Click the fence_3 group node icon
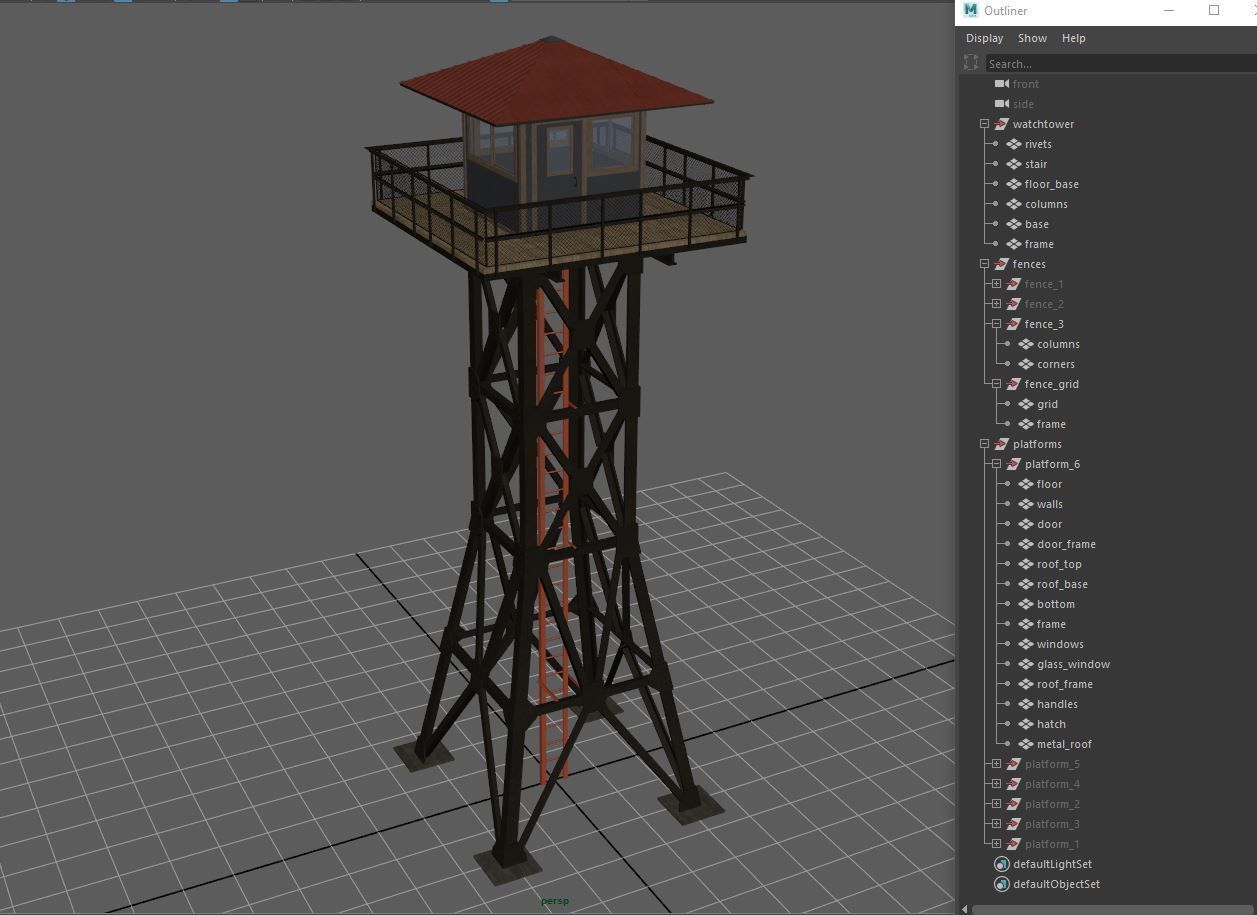 click(x=1013, y=324)
